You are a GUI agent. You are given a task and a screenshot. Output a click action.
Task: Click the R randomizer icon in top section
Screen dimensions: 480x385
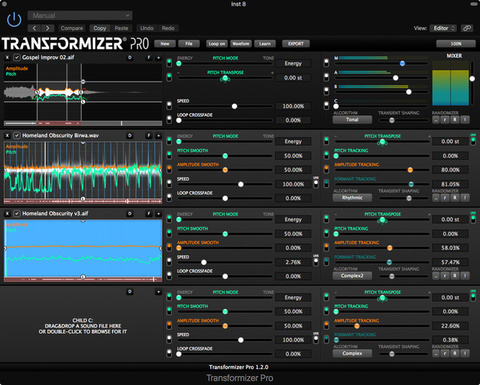(x=455, y=120)
